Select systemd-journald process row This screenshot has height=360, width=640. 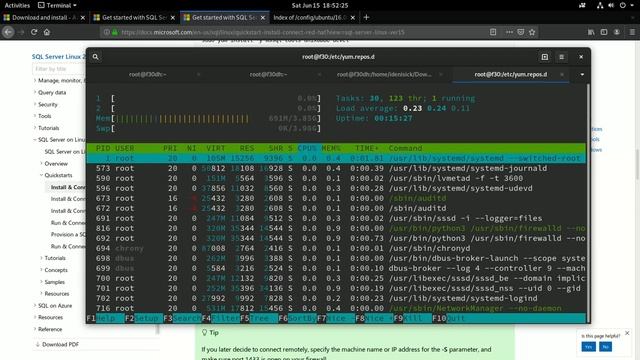(x=336, y=168)
